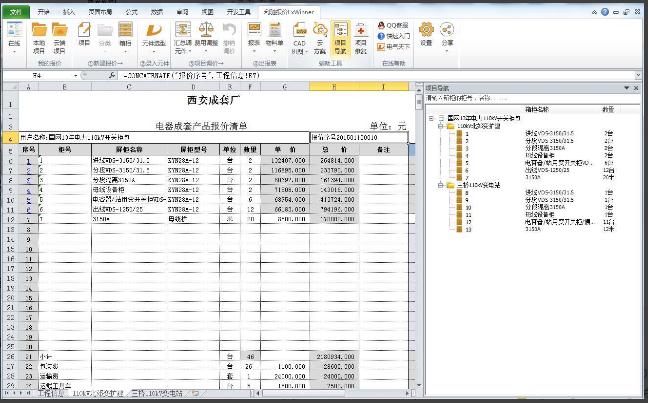Select the 利驰报价 iWinner ribbon tab

(x=289, y=12)
